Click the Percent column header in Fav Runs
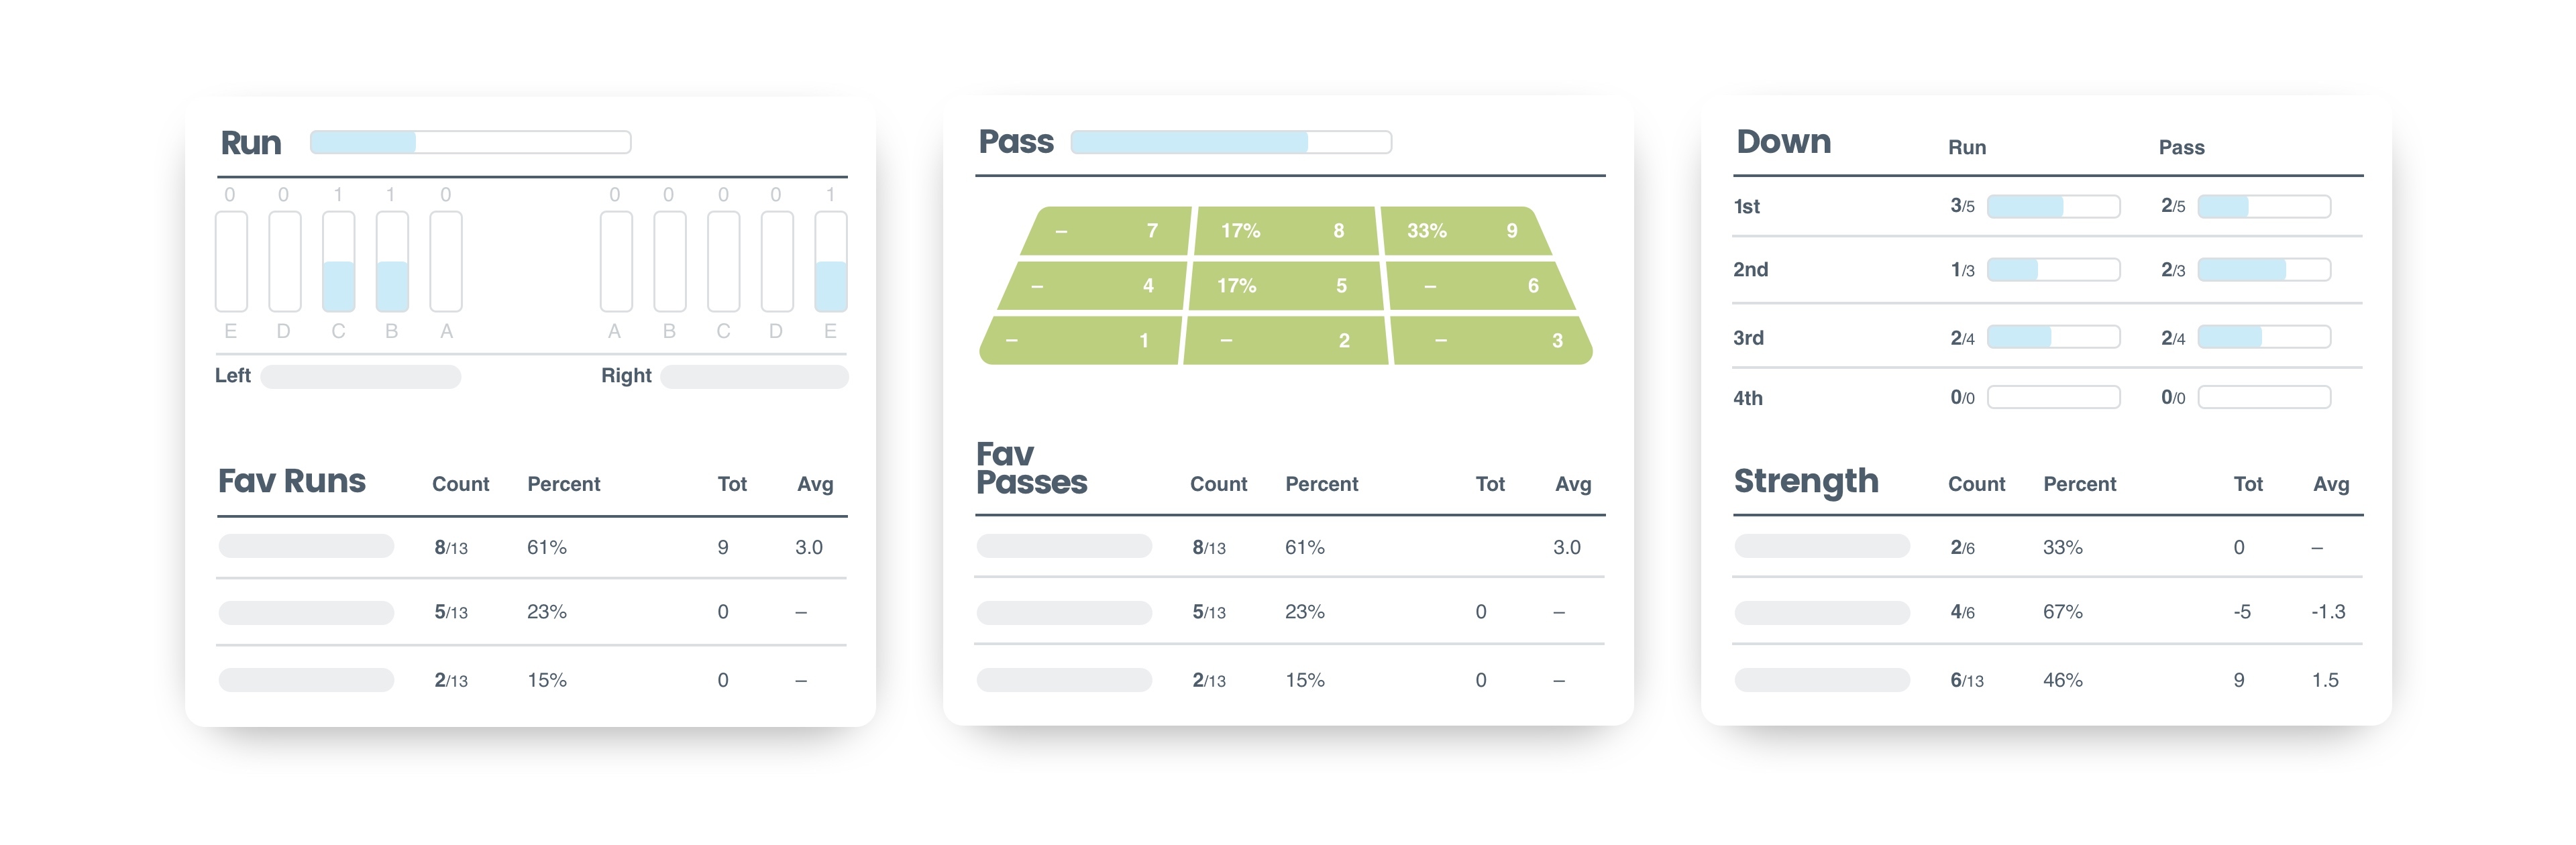 tap(563, 484)
